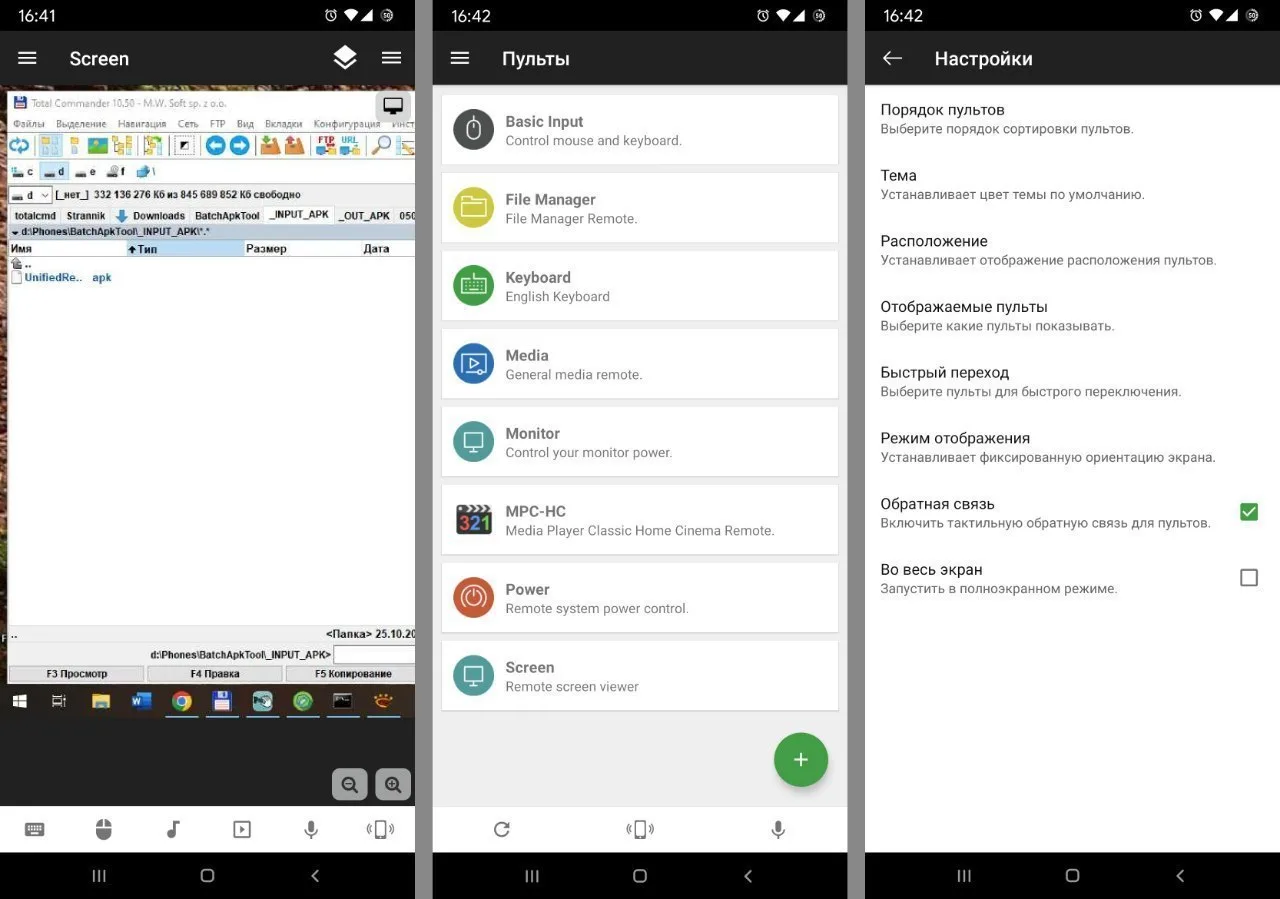1280x899 pixels.
Task: Click the F5 Копирование button
Action: (350, 674)
